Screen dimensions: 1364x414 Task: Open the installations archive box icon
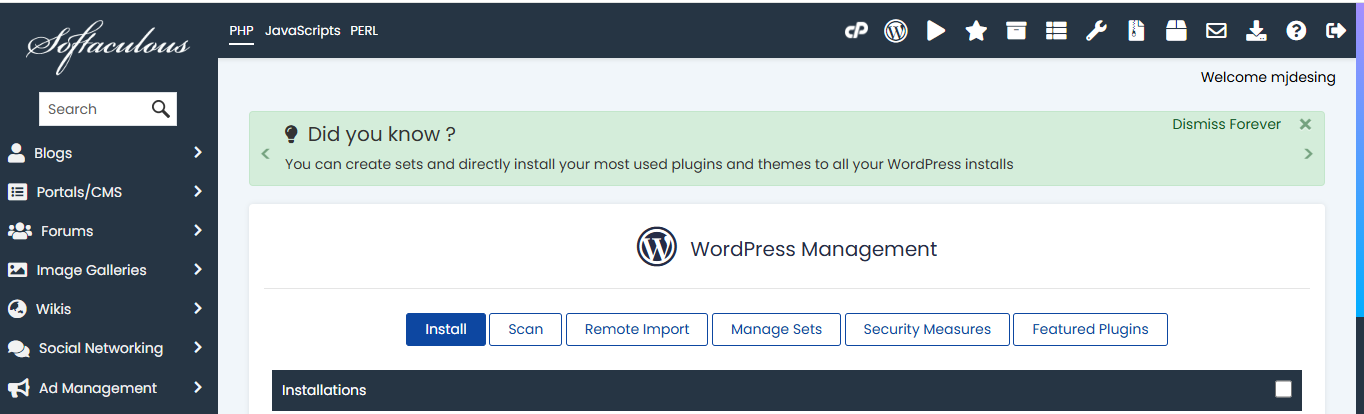1016,31
